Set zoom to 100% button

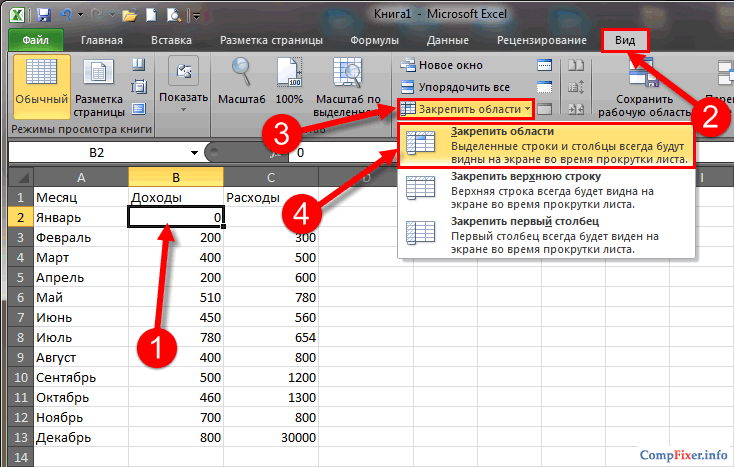click(x=289, y=80)
